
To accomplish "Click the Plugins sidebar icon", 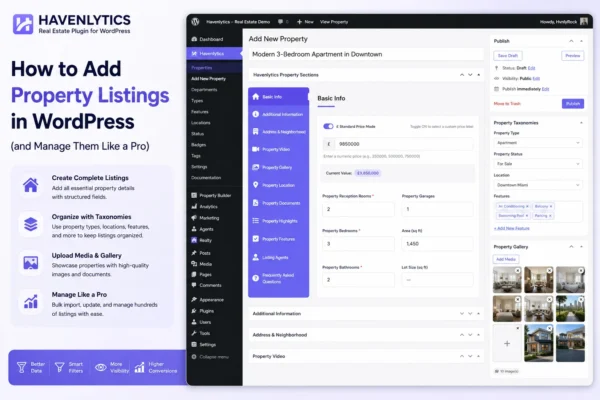I will [194, 311].
